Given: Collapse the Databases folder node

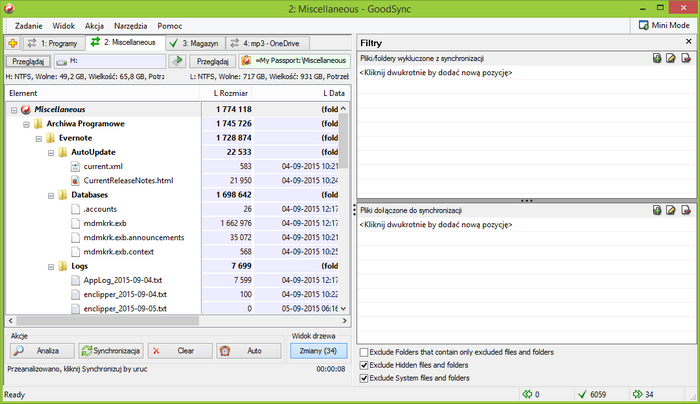Looking at the screenshot, I should pyautogui.click(x=50, y=195).
